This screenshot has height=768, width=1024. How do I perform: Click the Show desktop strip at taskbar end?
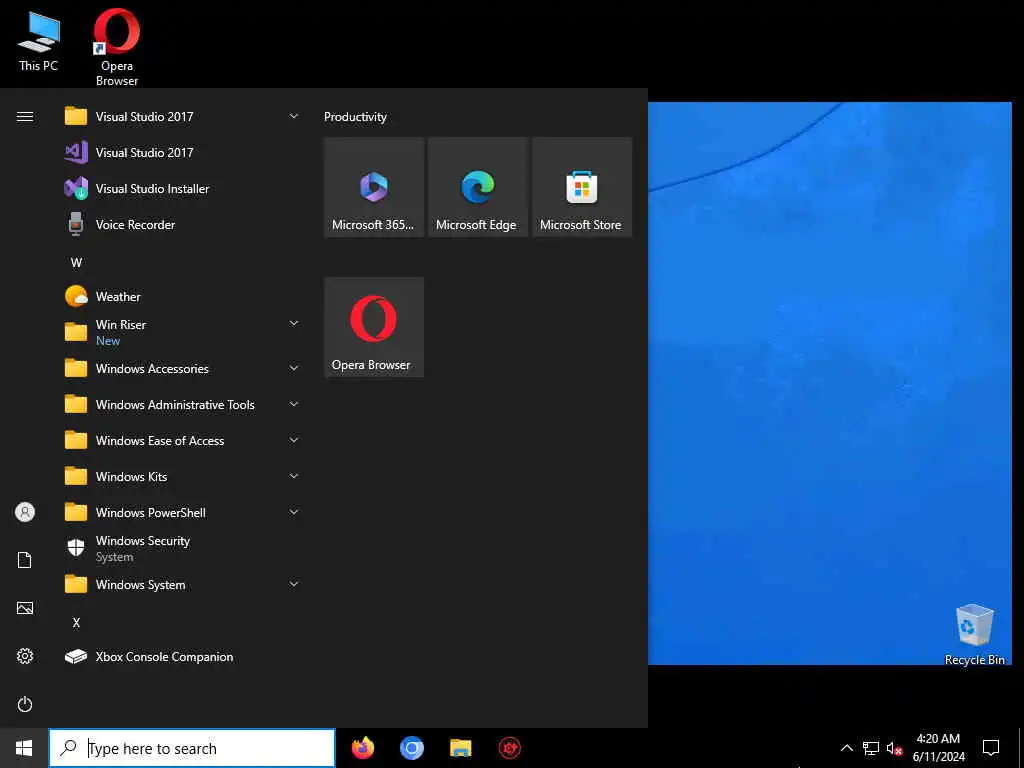pyautogui.click(x=1021, y=748)
